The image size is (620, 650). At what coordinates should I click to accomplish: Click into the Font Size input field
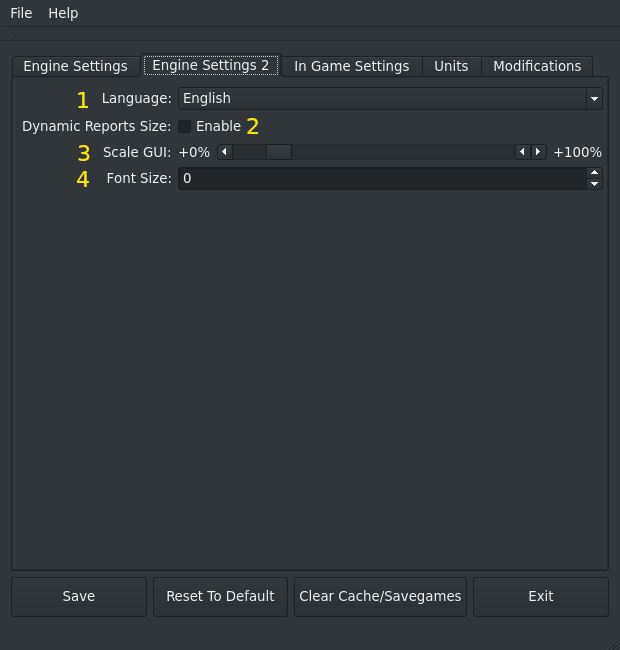(x=382, y=178)
